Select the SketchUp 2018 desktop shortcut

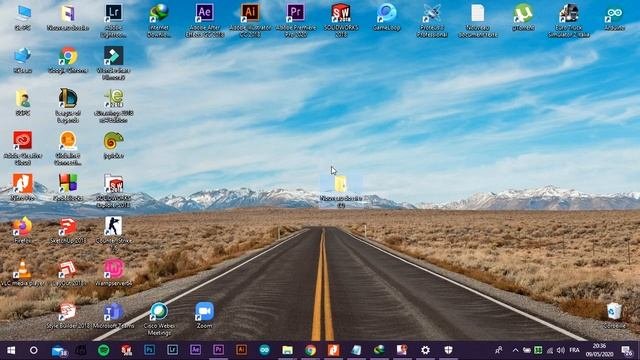(68, 230)
